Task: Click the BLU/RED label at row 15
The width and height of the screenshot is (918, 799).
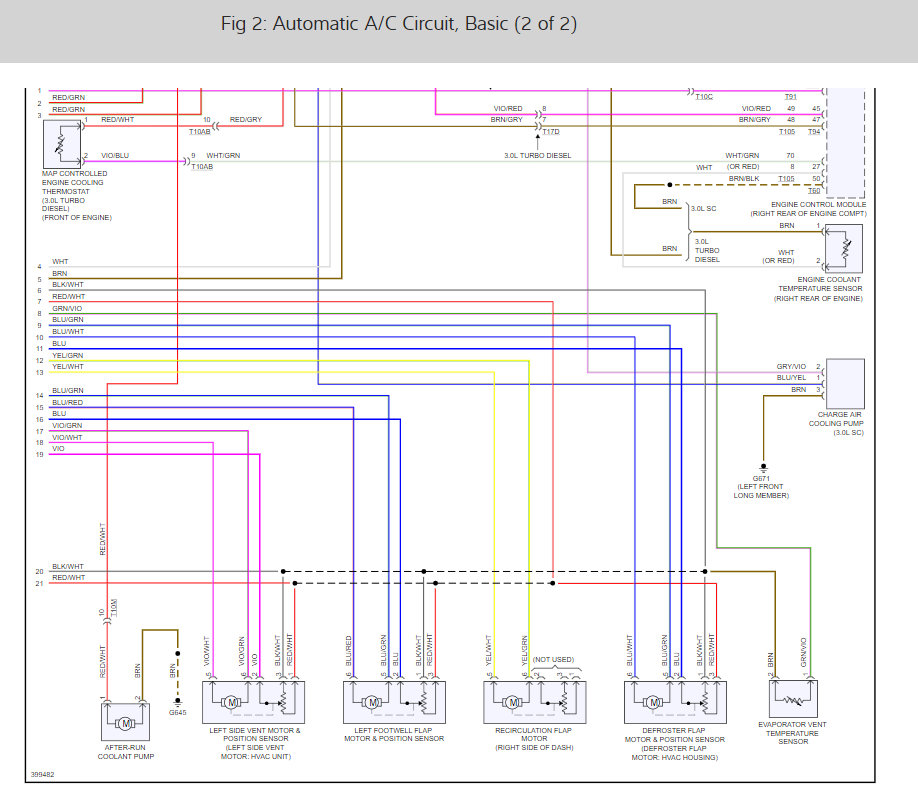Action: pos(67,403)
